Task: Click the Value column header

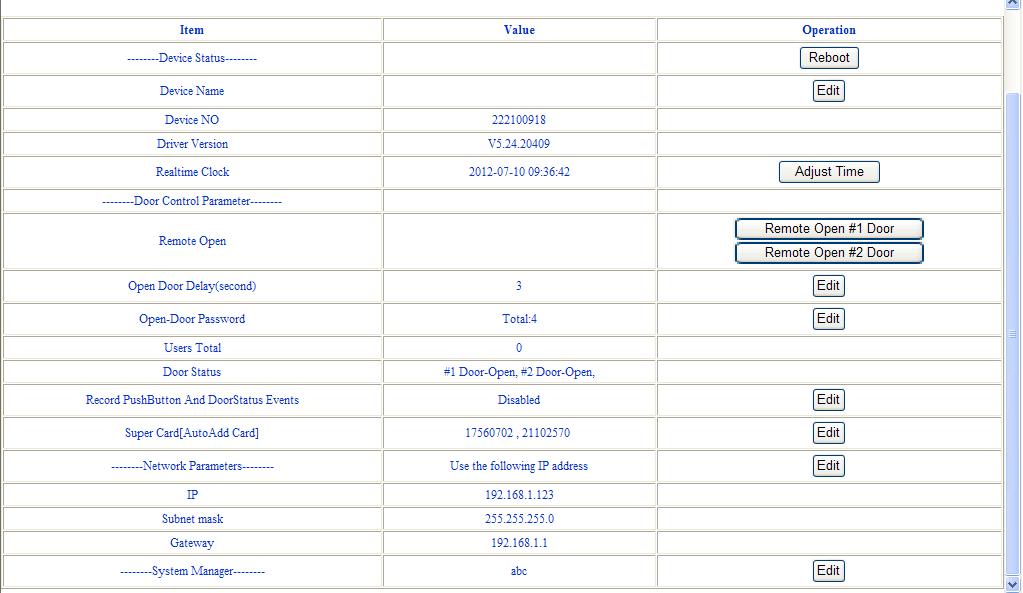Action: coord(519,30)
